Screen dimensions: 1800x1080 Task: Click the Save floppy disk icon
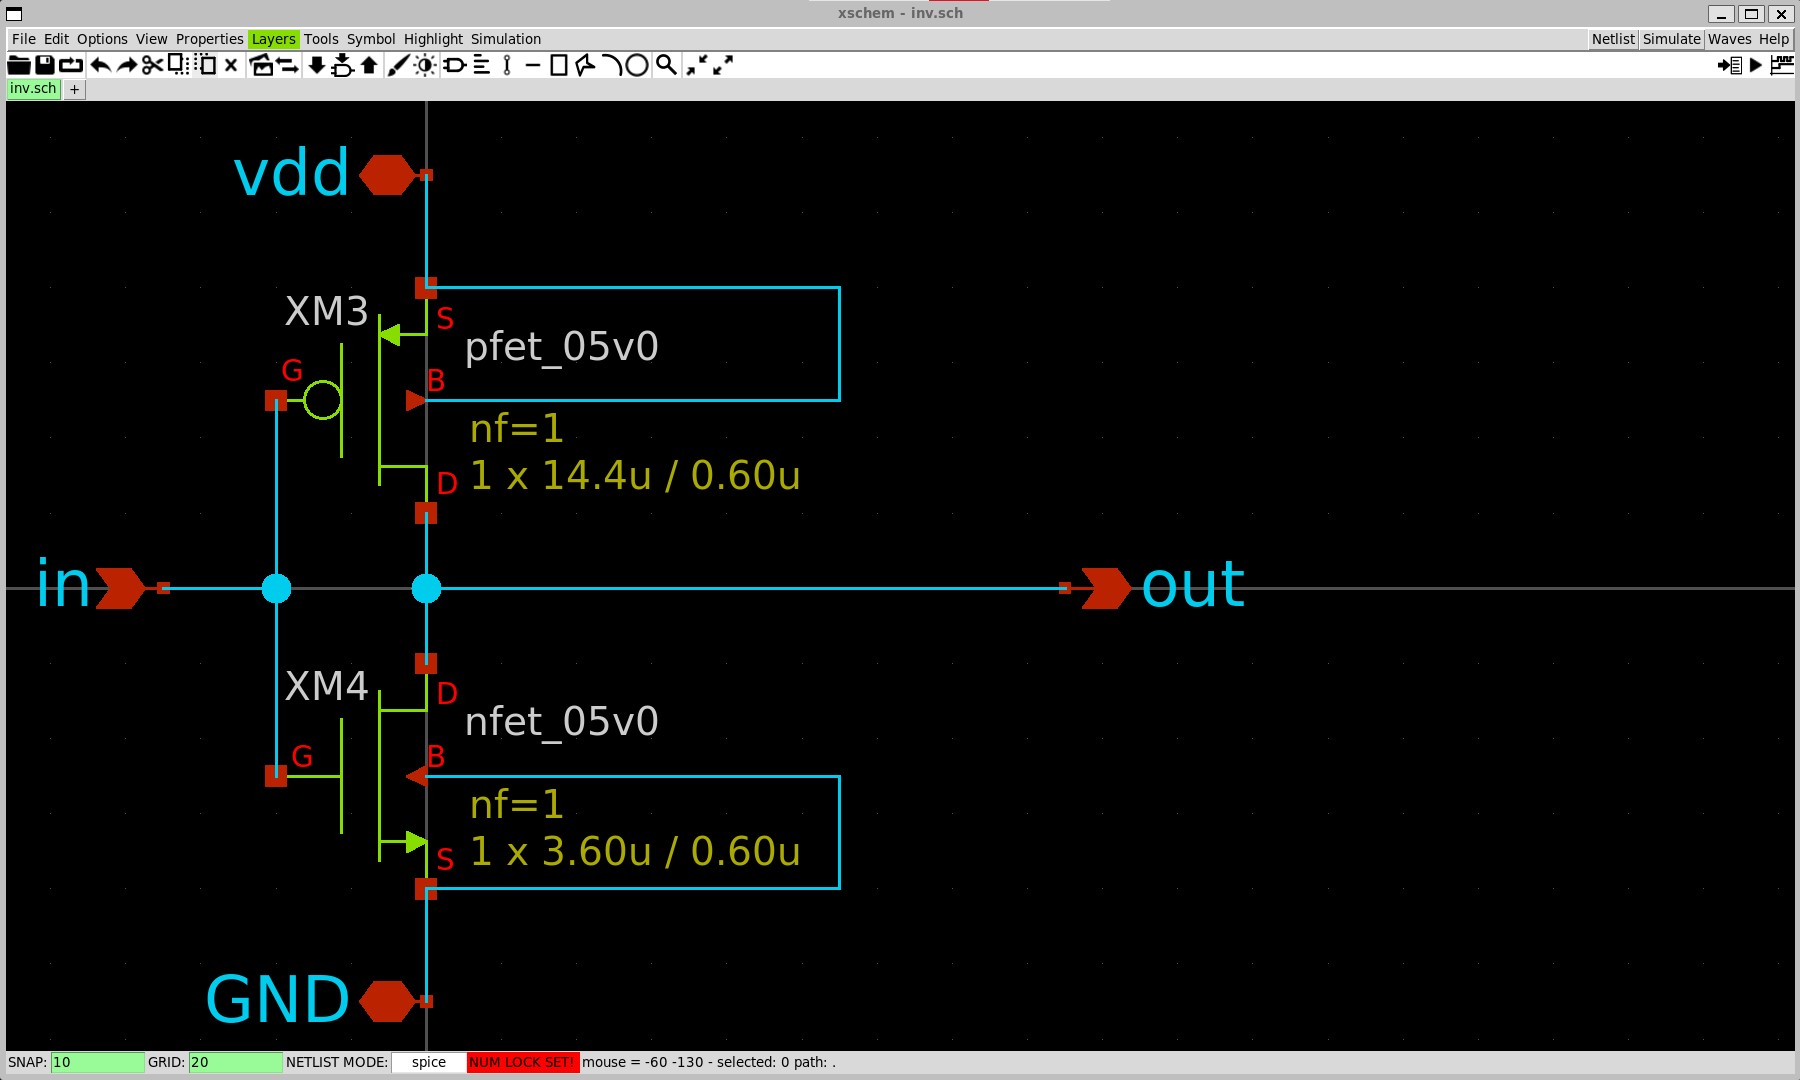45,65
